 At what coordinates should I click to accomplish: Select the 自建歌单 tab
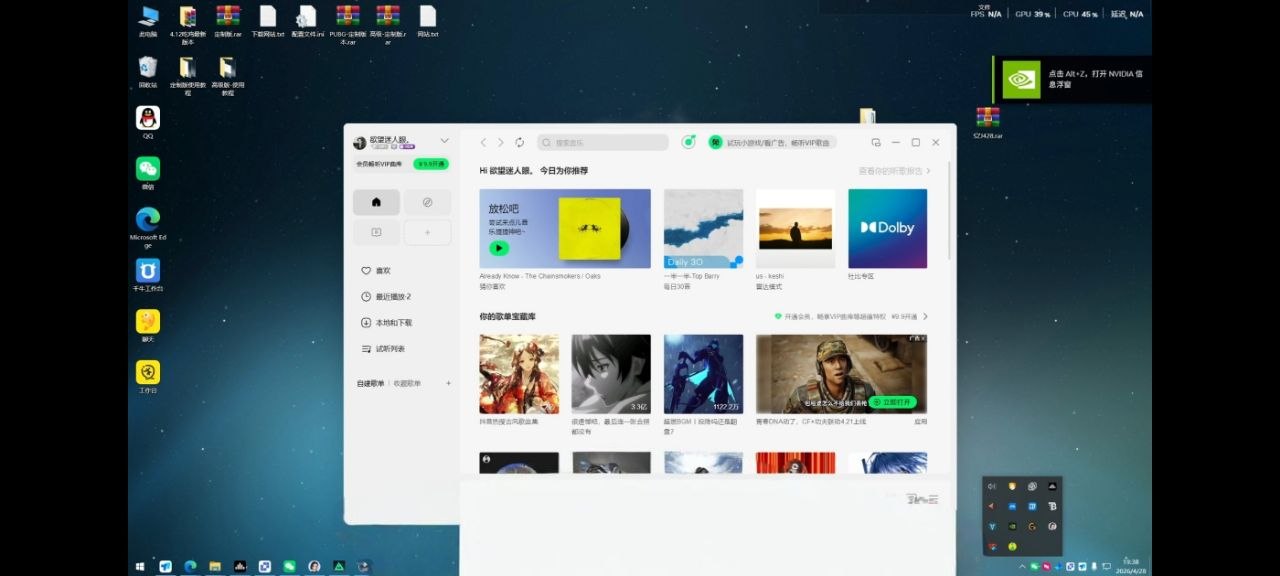[x=370, y=384]
